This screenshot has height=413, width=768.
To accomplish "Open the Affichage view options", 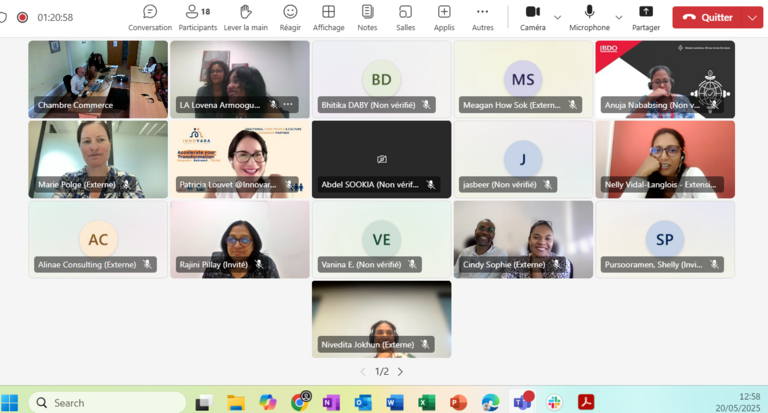I will coord(328,17).
